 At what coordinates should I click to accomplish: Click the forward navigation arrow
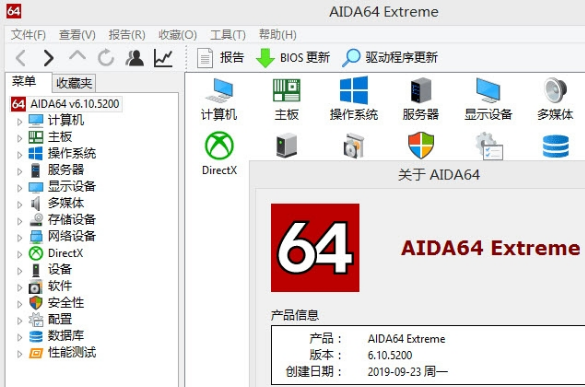pyautogui.click(x=49, y=58)
